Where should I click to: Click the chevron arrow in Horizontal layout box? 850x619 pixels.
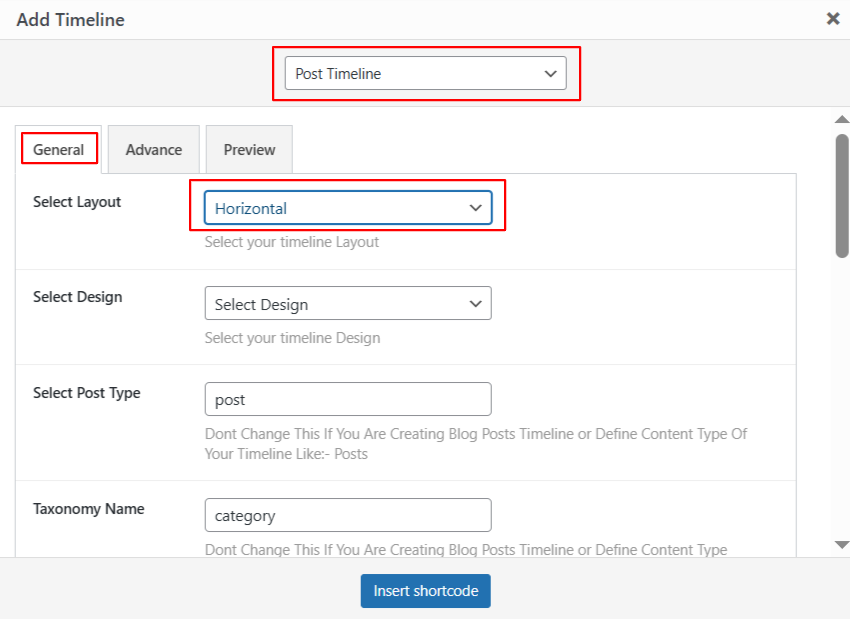[475, 208]
